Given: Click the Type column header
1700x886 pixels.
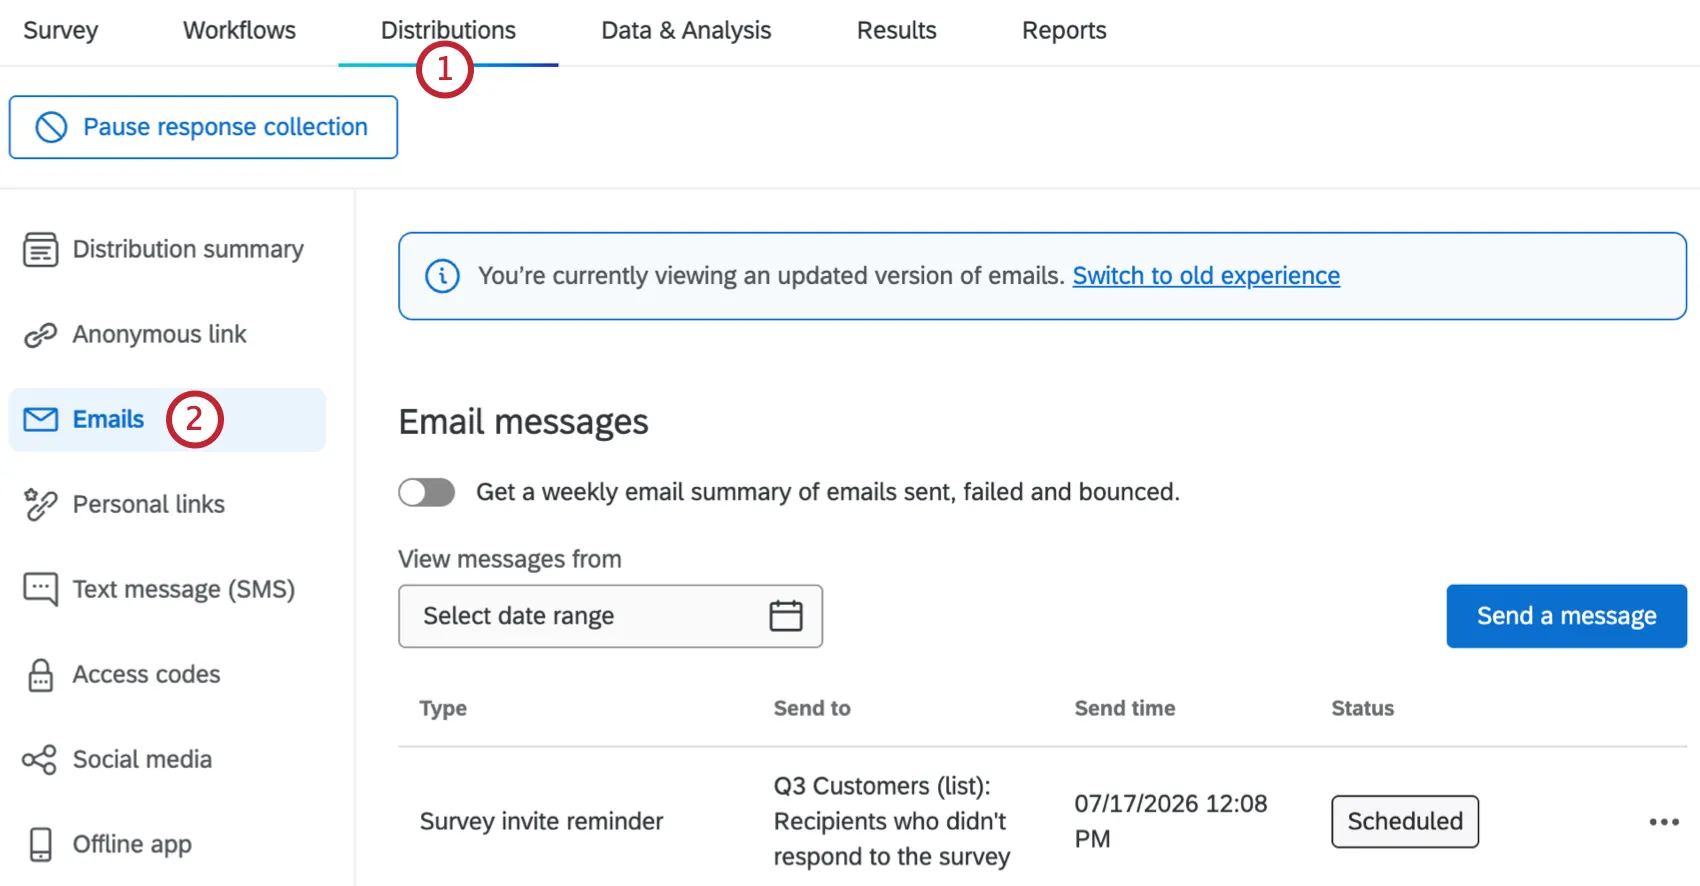Looking at the screenshot, I should tap(443, 709).
